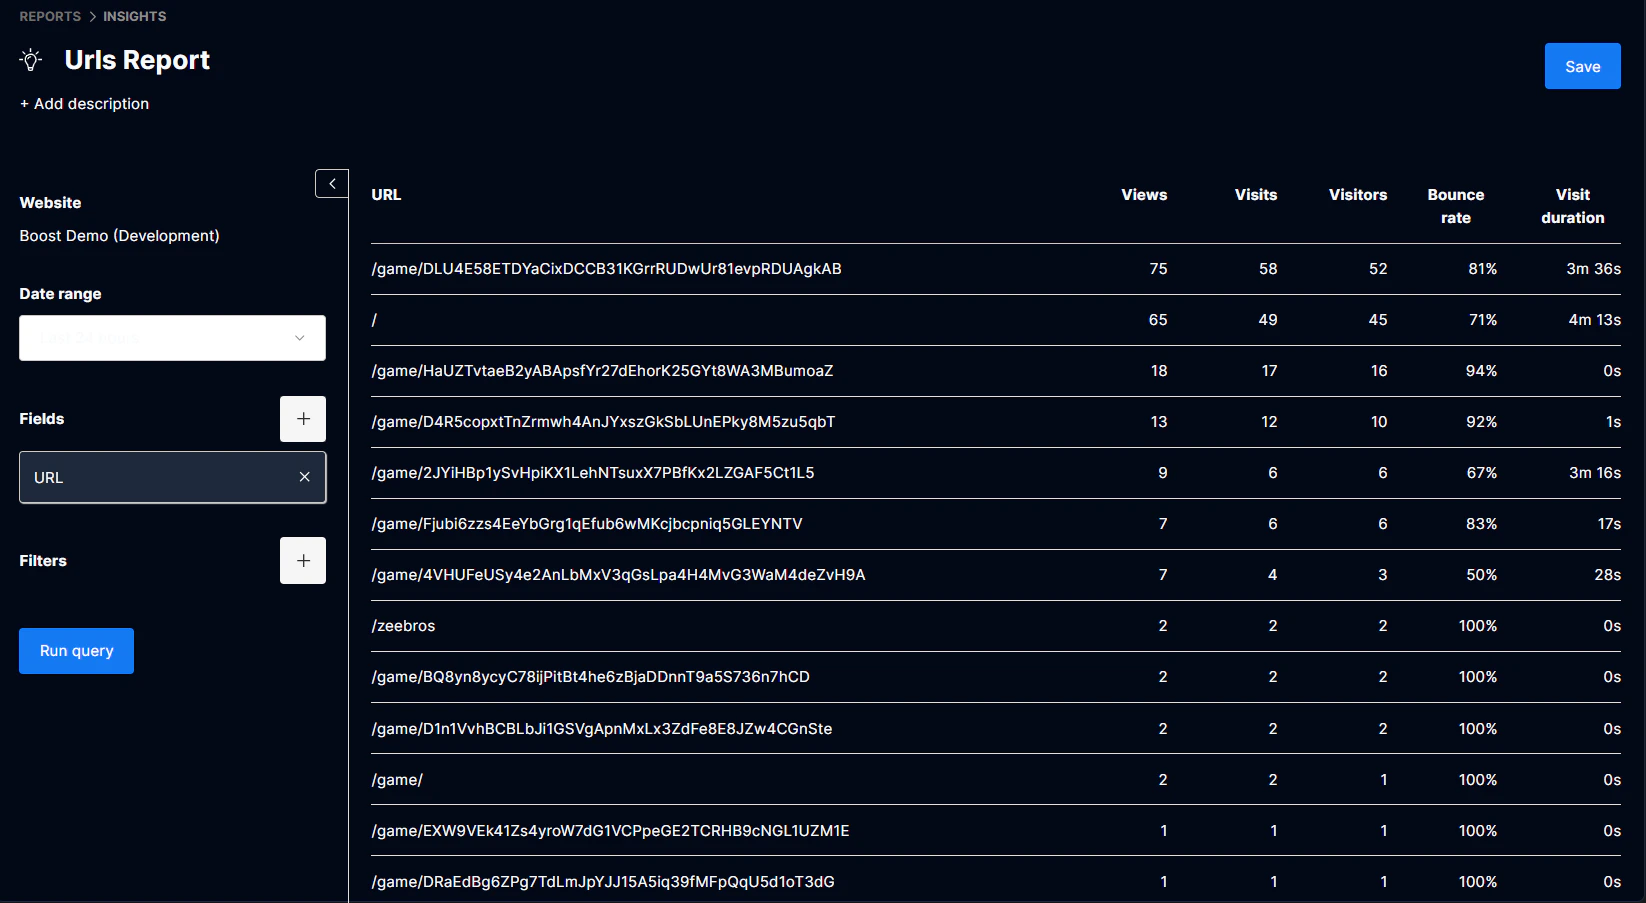Remove the URL field with the X icon
Viewport: 1646px width, 903px height.
305,477
